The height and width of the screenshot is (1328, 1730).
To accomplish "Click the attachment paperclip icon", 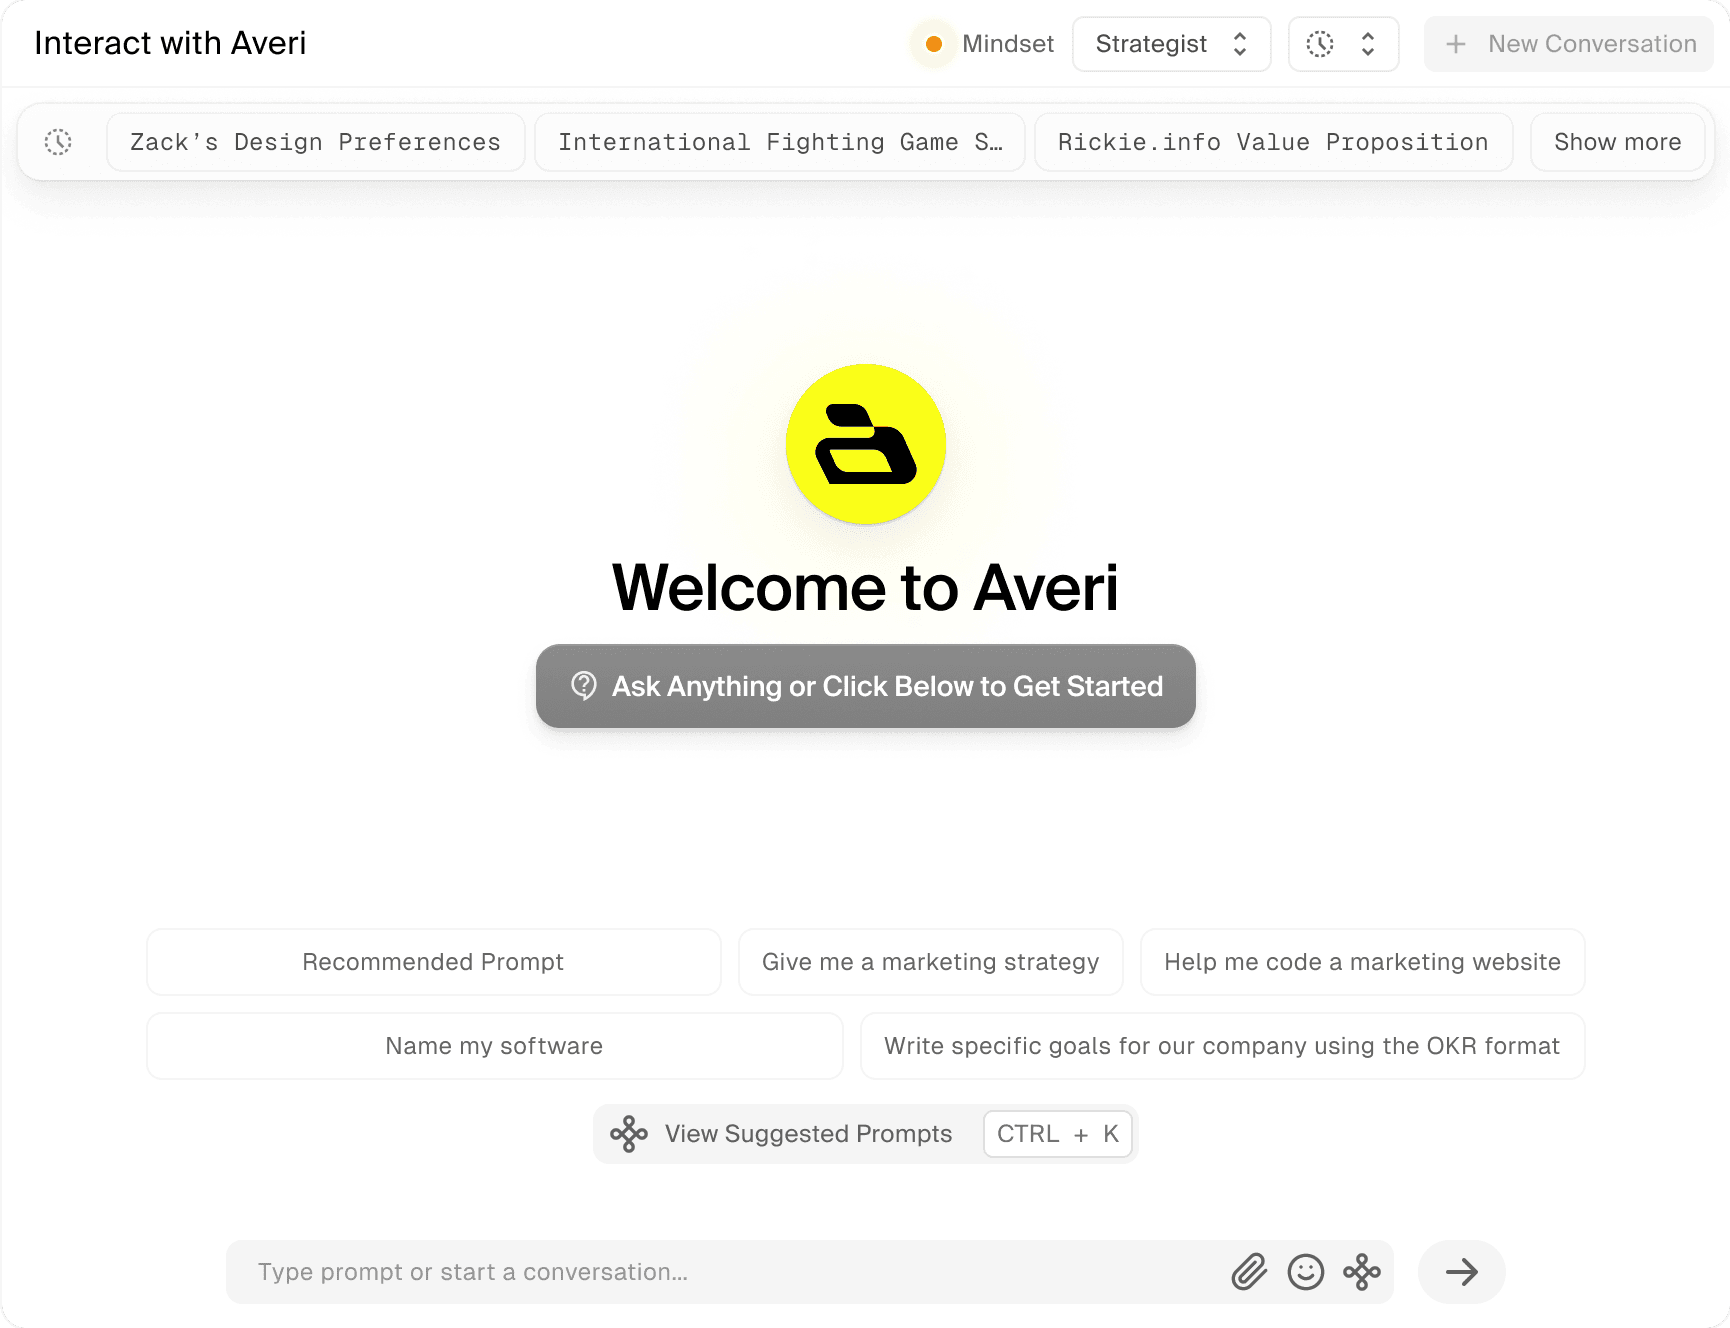I will click(x=1248, y=1272).
